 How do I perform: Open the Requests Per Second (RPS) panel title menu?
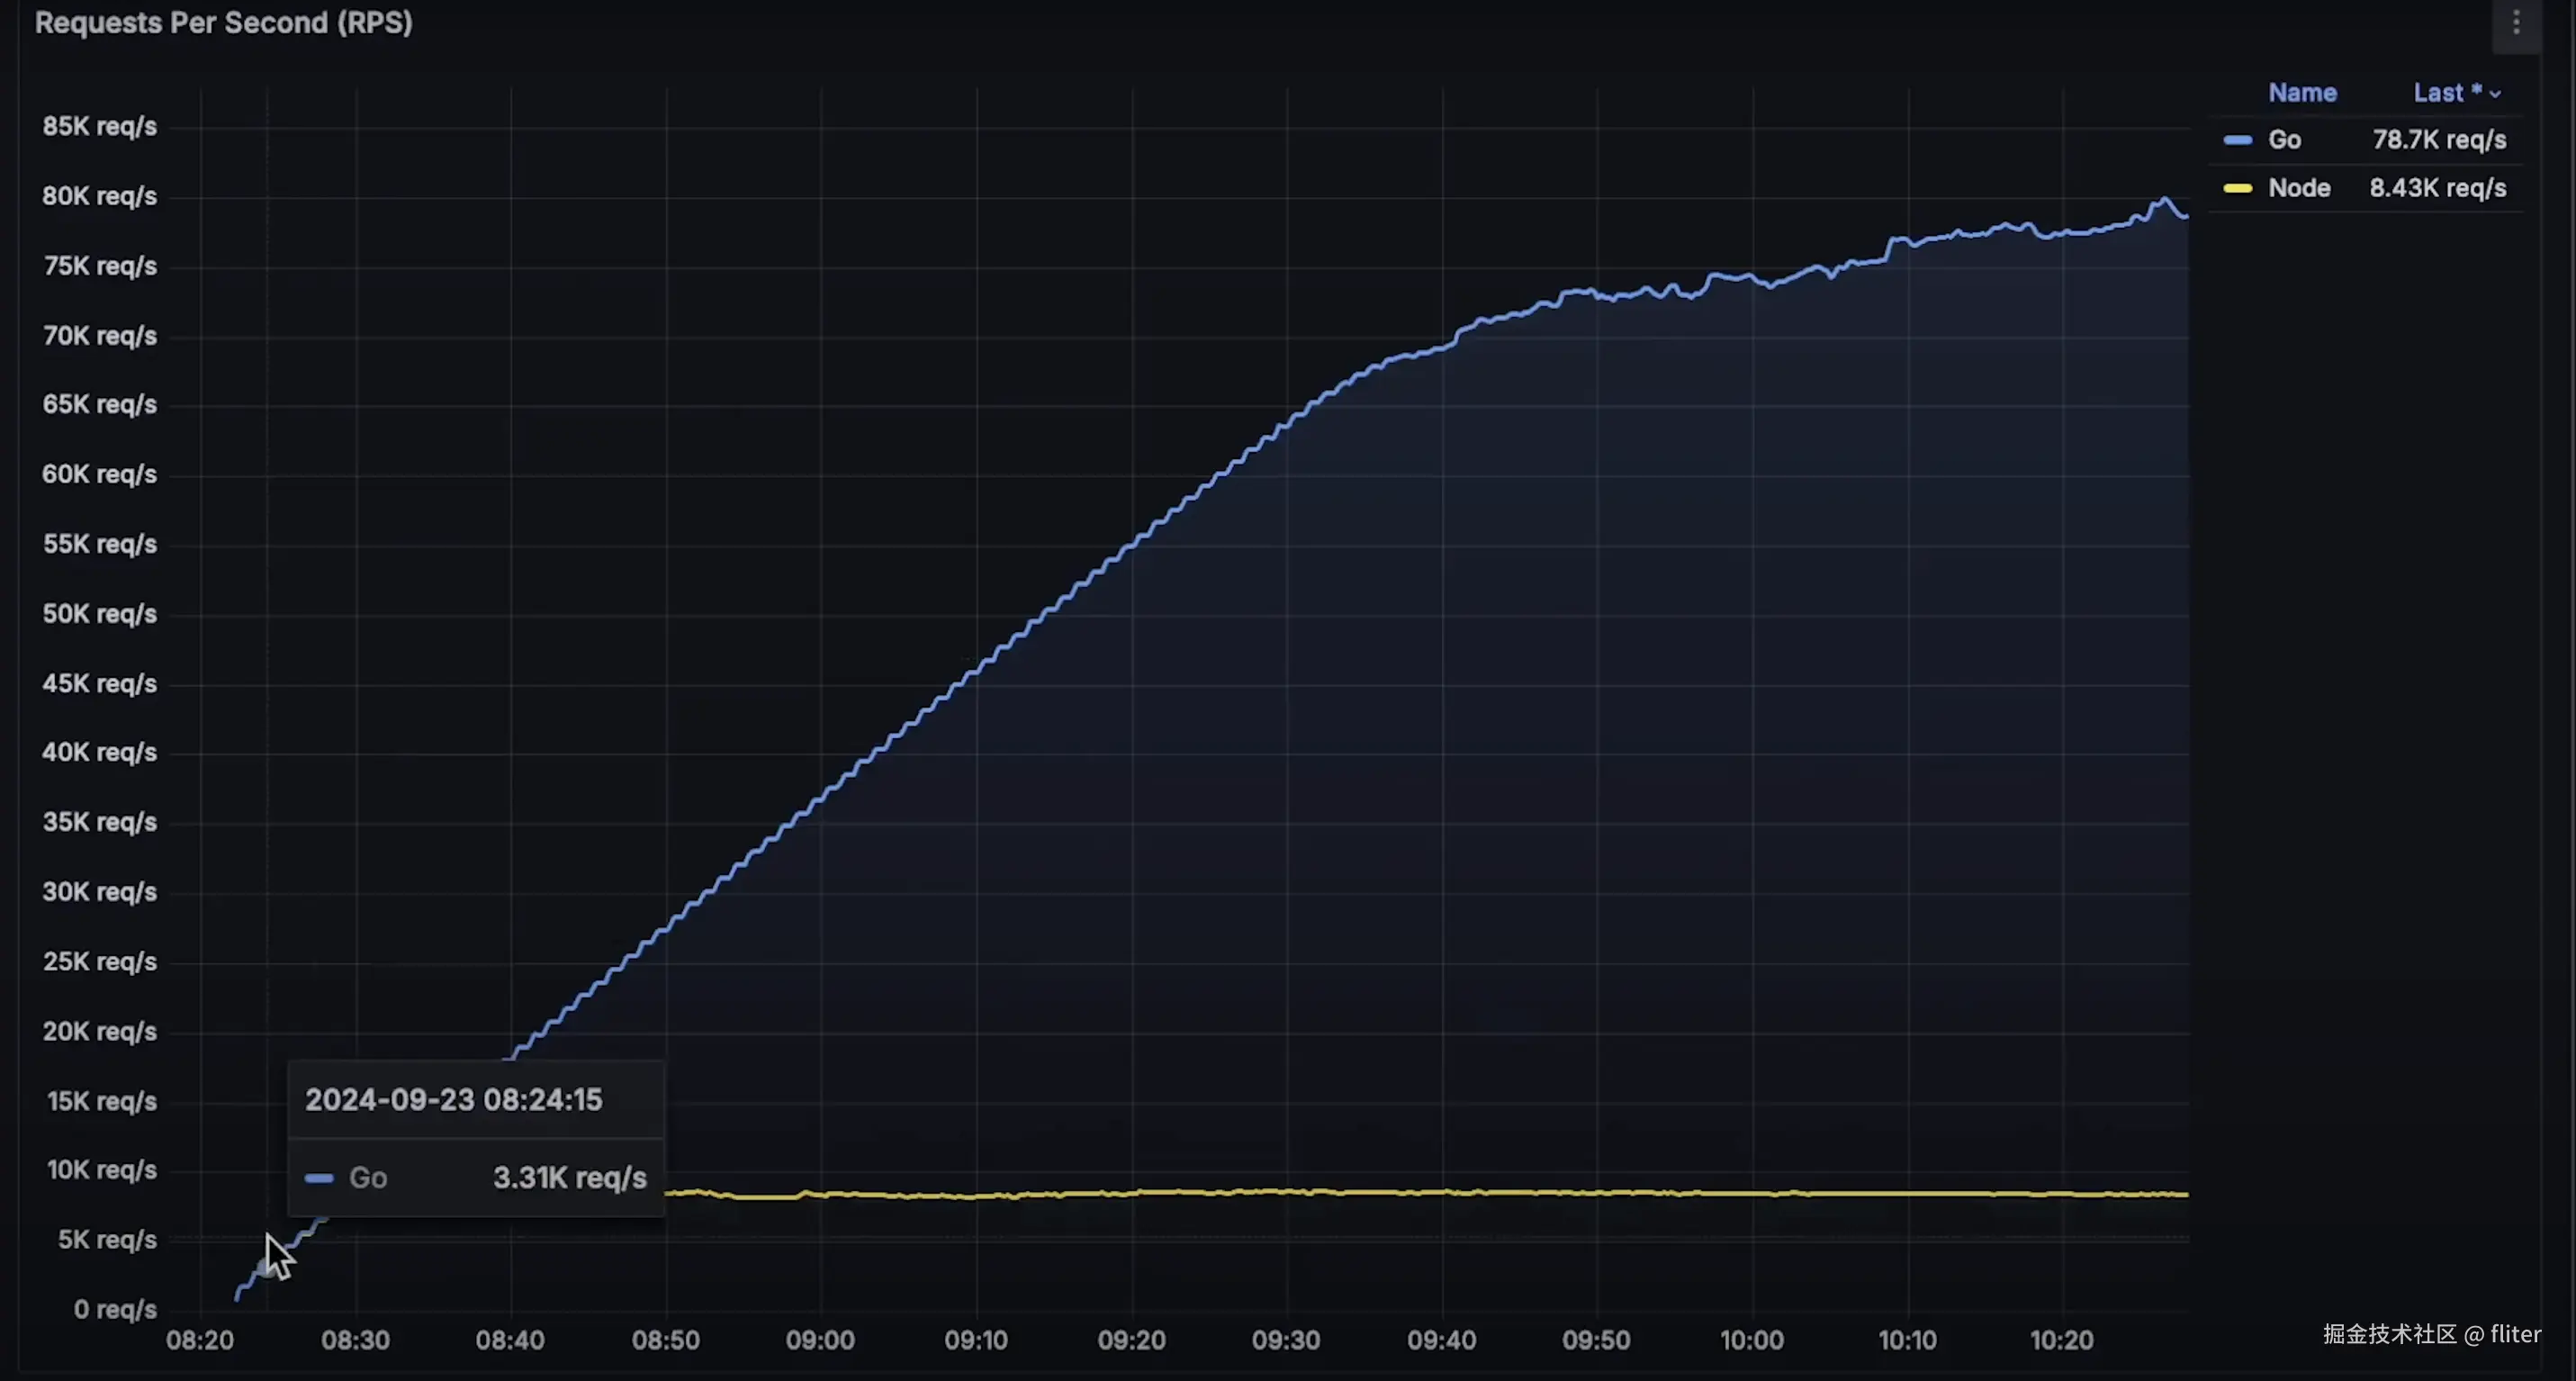(223, 23)
